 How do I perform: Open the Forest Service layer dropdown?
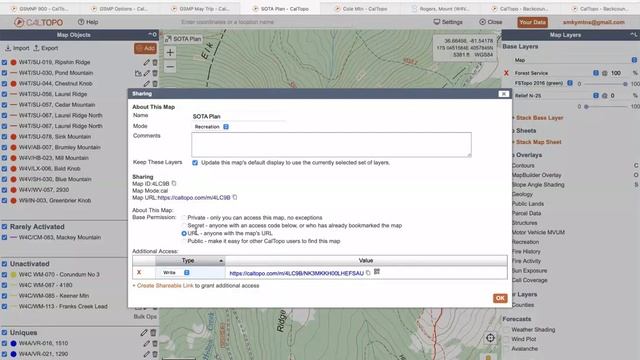click(x=596, y=73)
